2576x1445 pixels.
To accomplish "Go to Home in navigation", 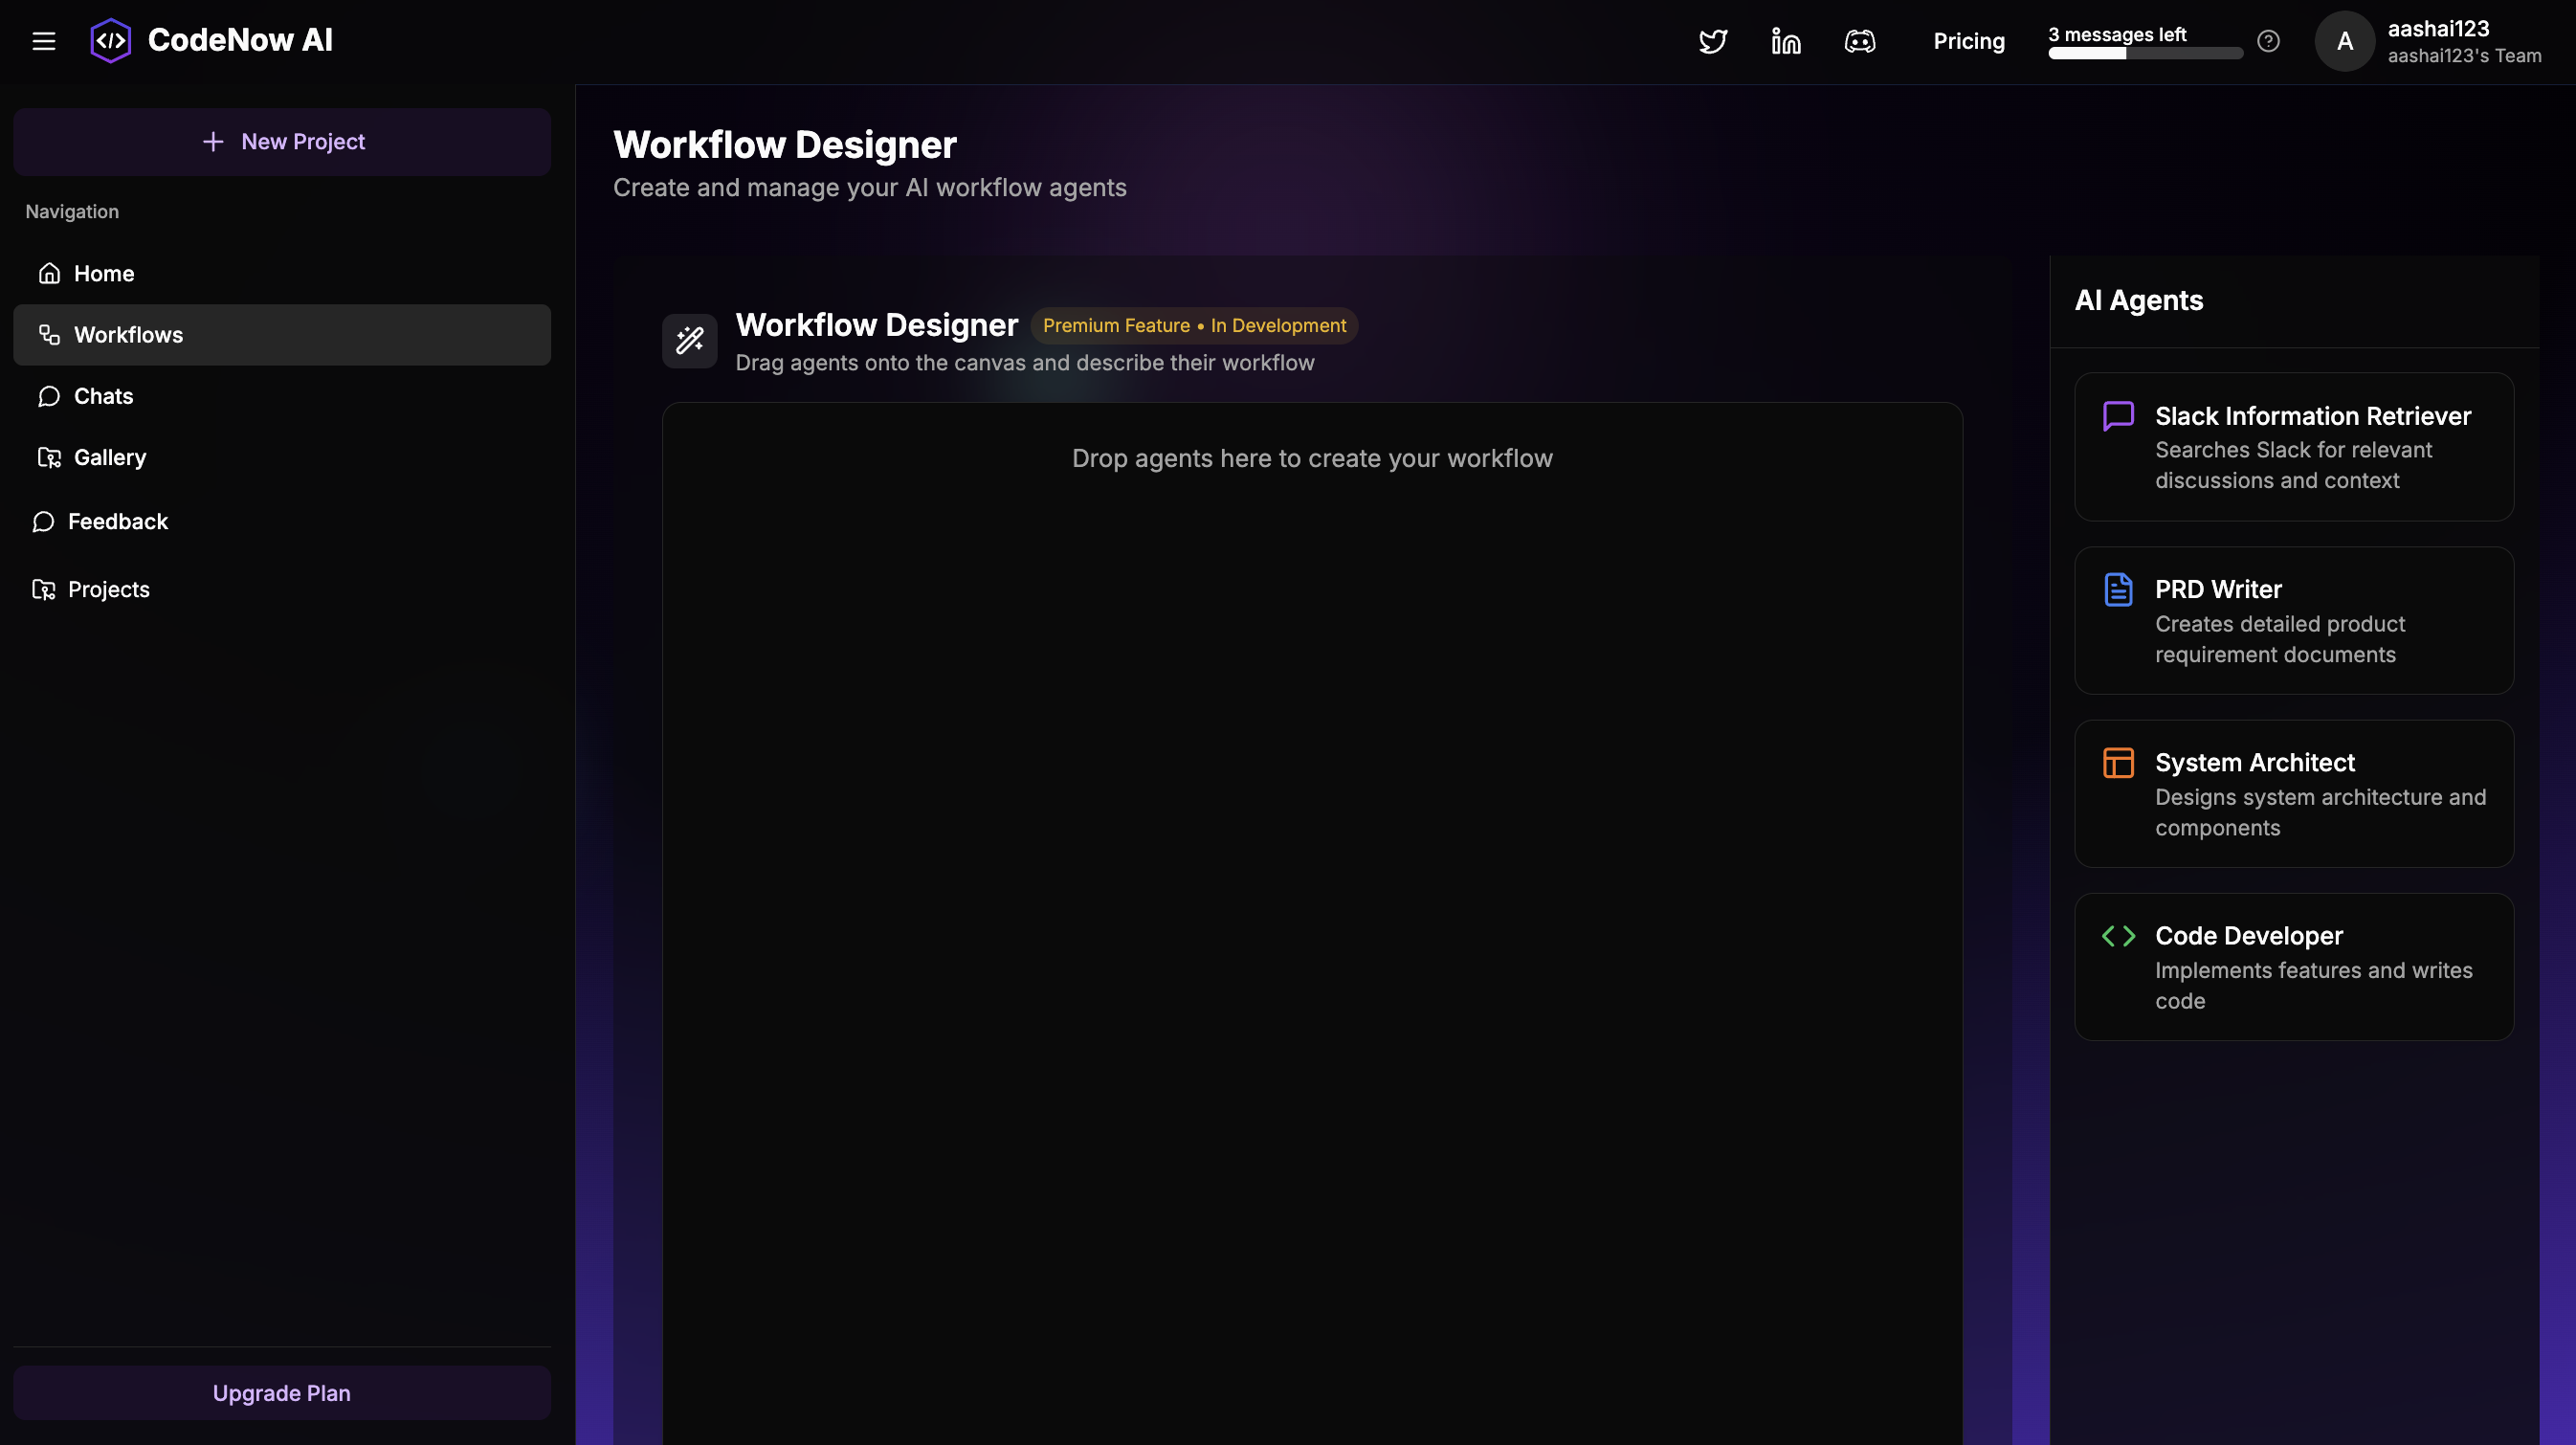I will tap(104, 273).
